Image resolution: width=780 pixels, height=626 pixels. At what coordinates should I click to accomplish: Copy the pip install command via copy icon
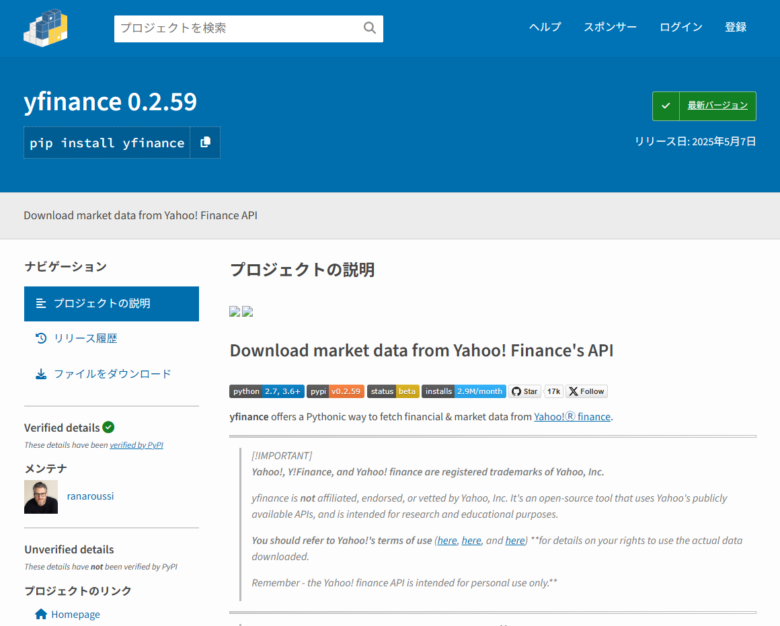pos(205,142)
